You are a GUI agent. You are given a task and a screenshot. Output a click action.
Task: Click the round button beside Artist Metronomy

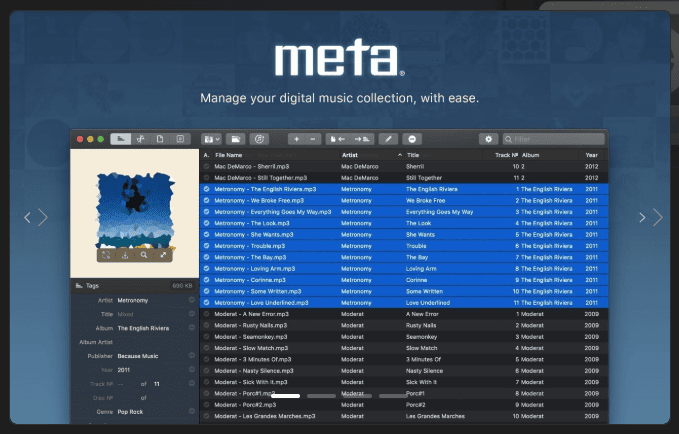click(x=191, y=300)
